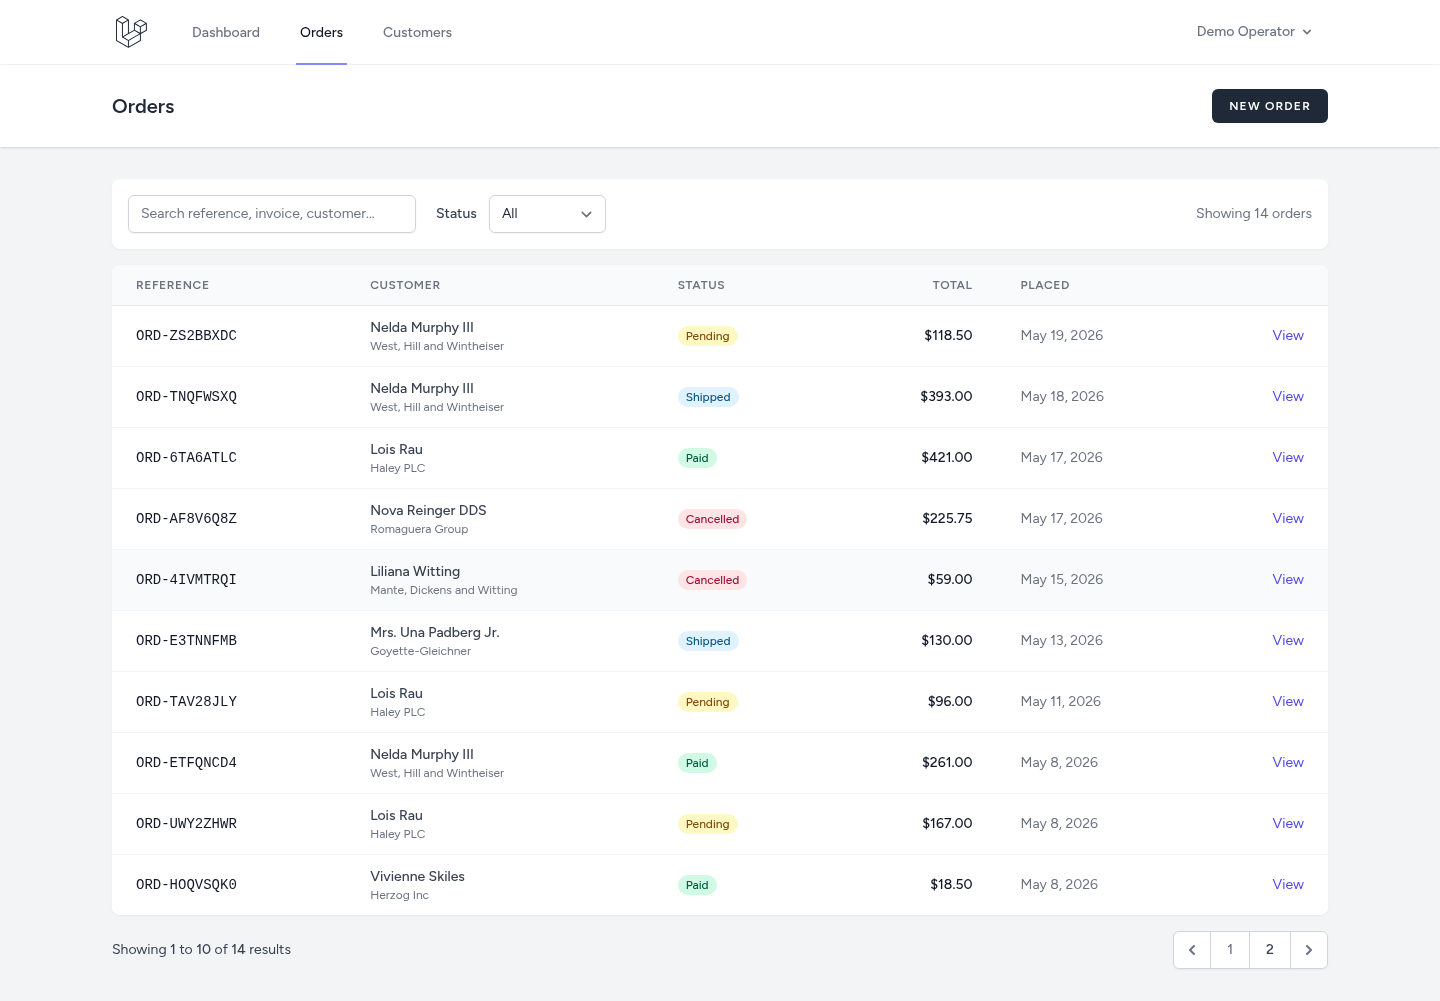Click the May 19, 2026 placed date
The height and width of the screenshot is (1001, 1440).
1062,336
